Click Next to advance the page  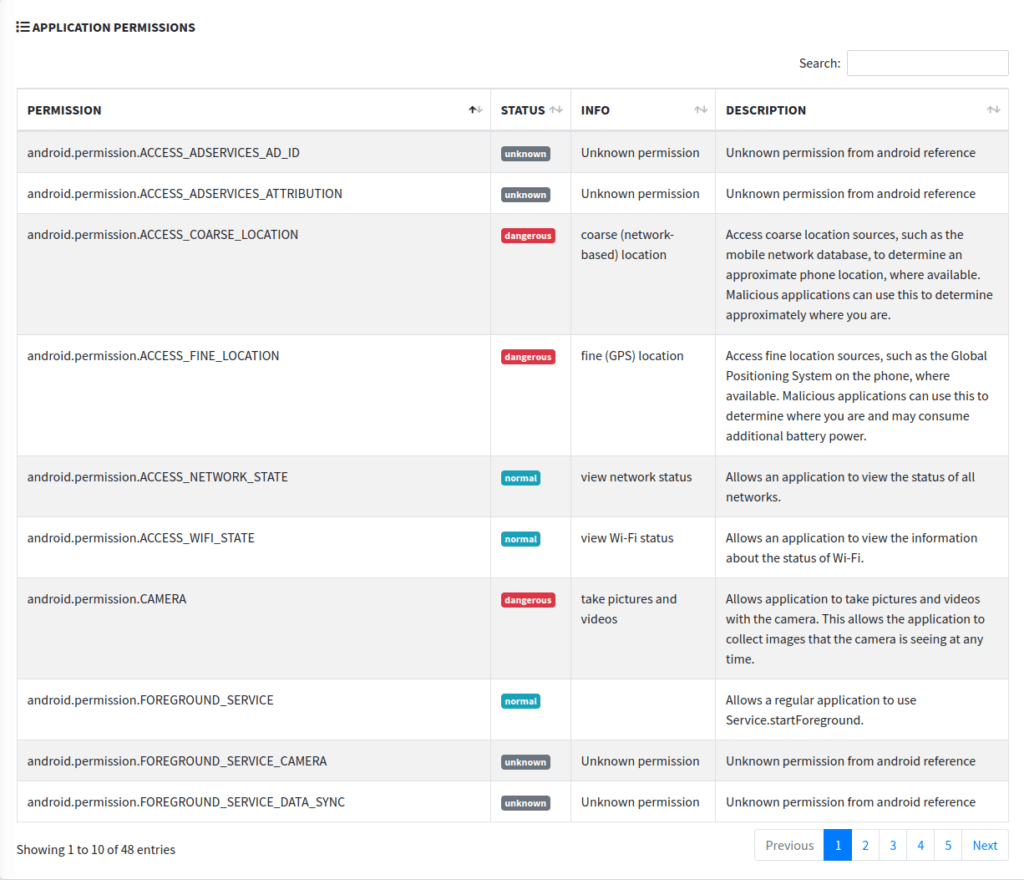pos(985,845)
